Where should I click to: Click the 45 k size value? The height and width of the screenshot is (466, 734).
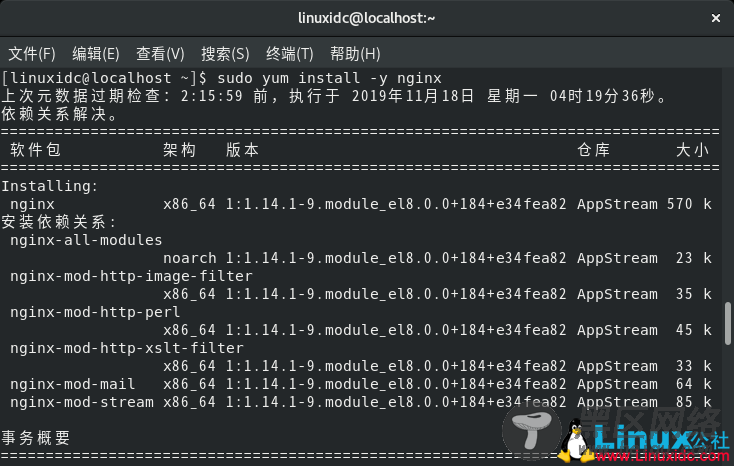693,330
